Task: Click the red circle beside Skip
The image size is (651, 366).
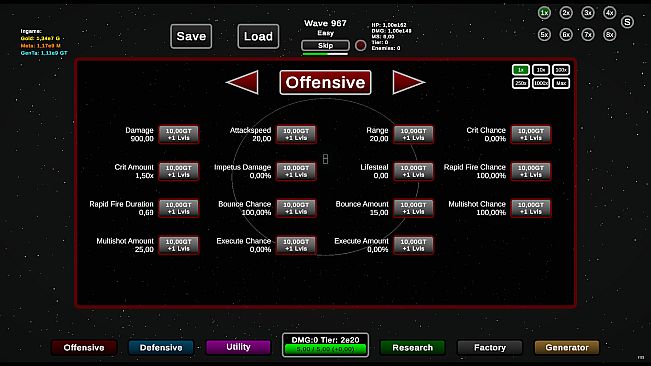Action: coord(360,45)
